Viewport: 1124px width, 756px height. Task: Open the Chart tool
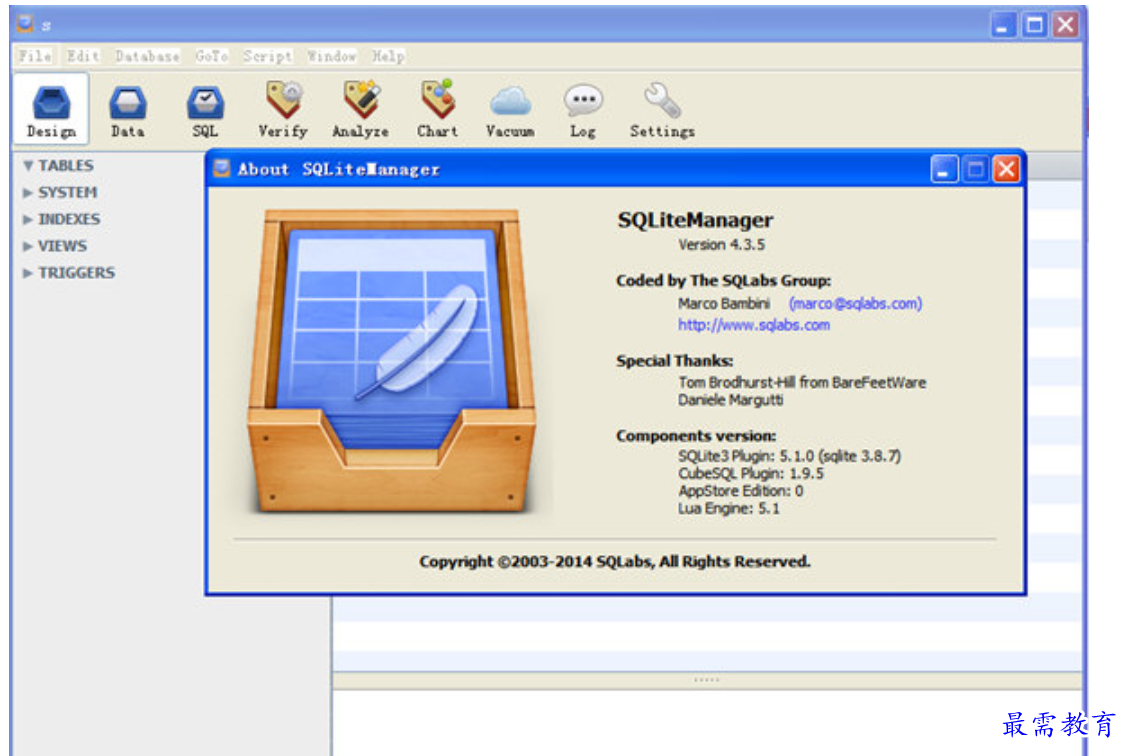[437, 110]
